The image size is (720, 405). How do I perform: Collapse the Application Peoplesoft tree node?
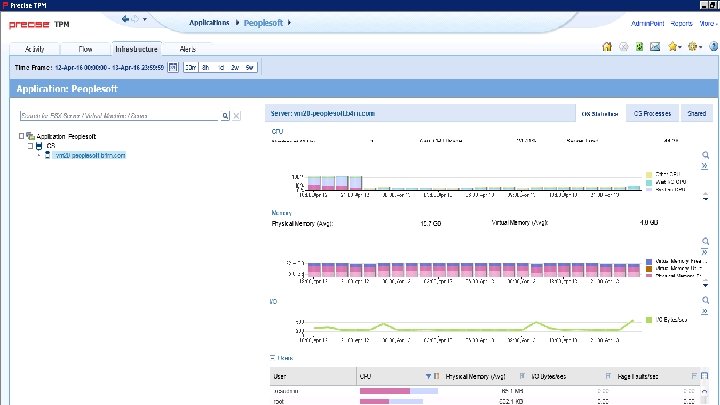[21, 136]
